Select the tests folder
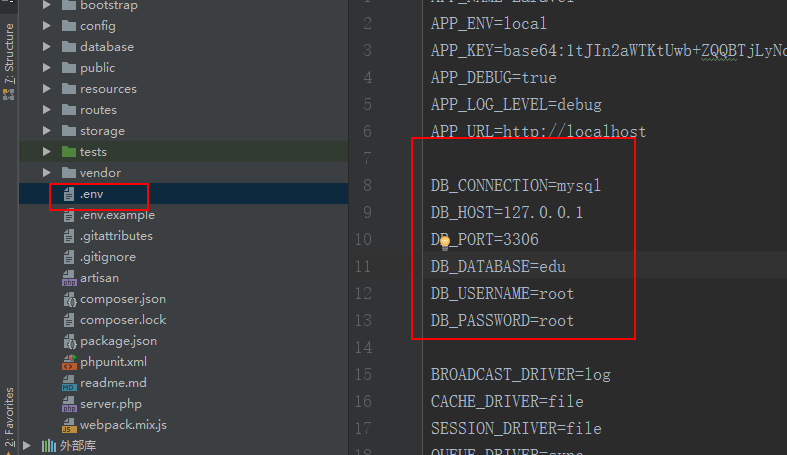The width and height of the screenshot is (787, 455). click(x=93, y=152)
